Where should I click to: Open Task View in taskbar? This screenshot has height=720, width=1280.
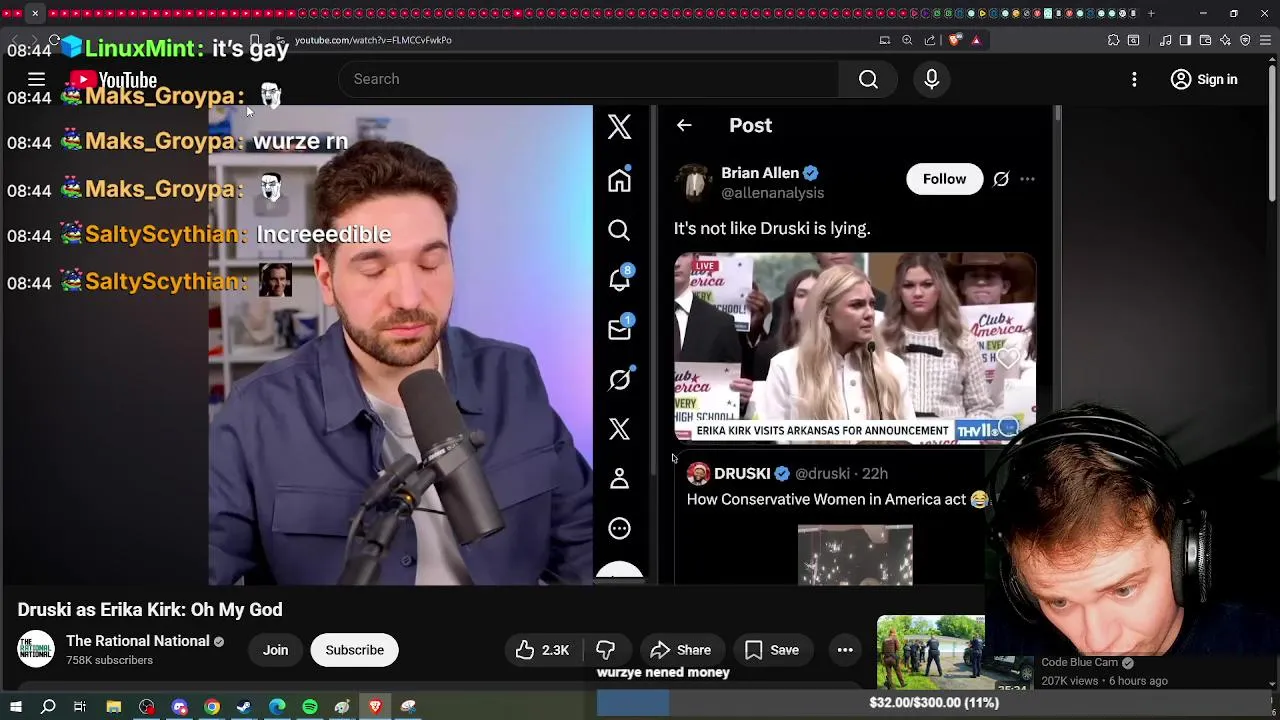click(x=80, y=707)
